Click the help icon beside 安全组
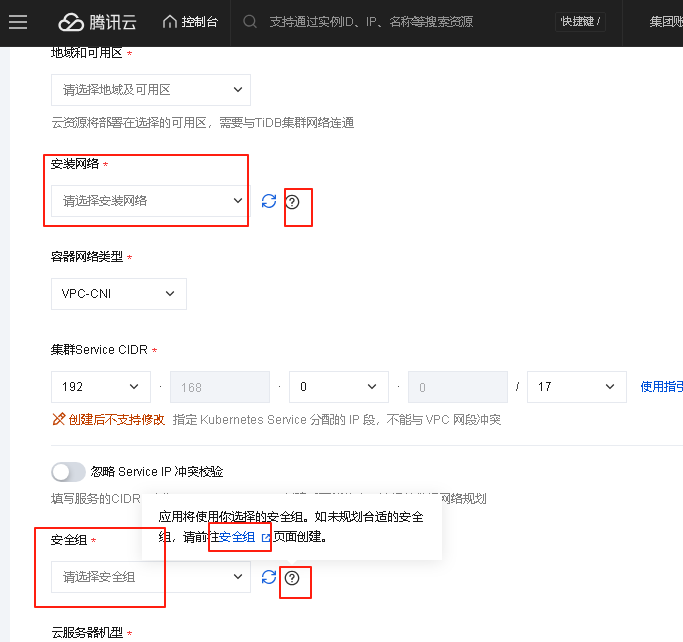 (x=292, y=577)
